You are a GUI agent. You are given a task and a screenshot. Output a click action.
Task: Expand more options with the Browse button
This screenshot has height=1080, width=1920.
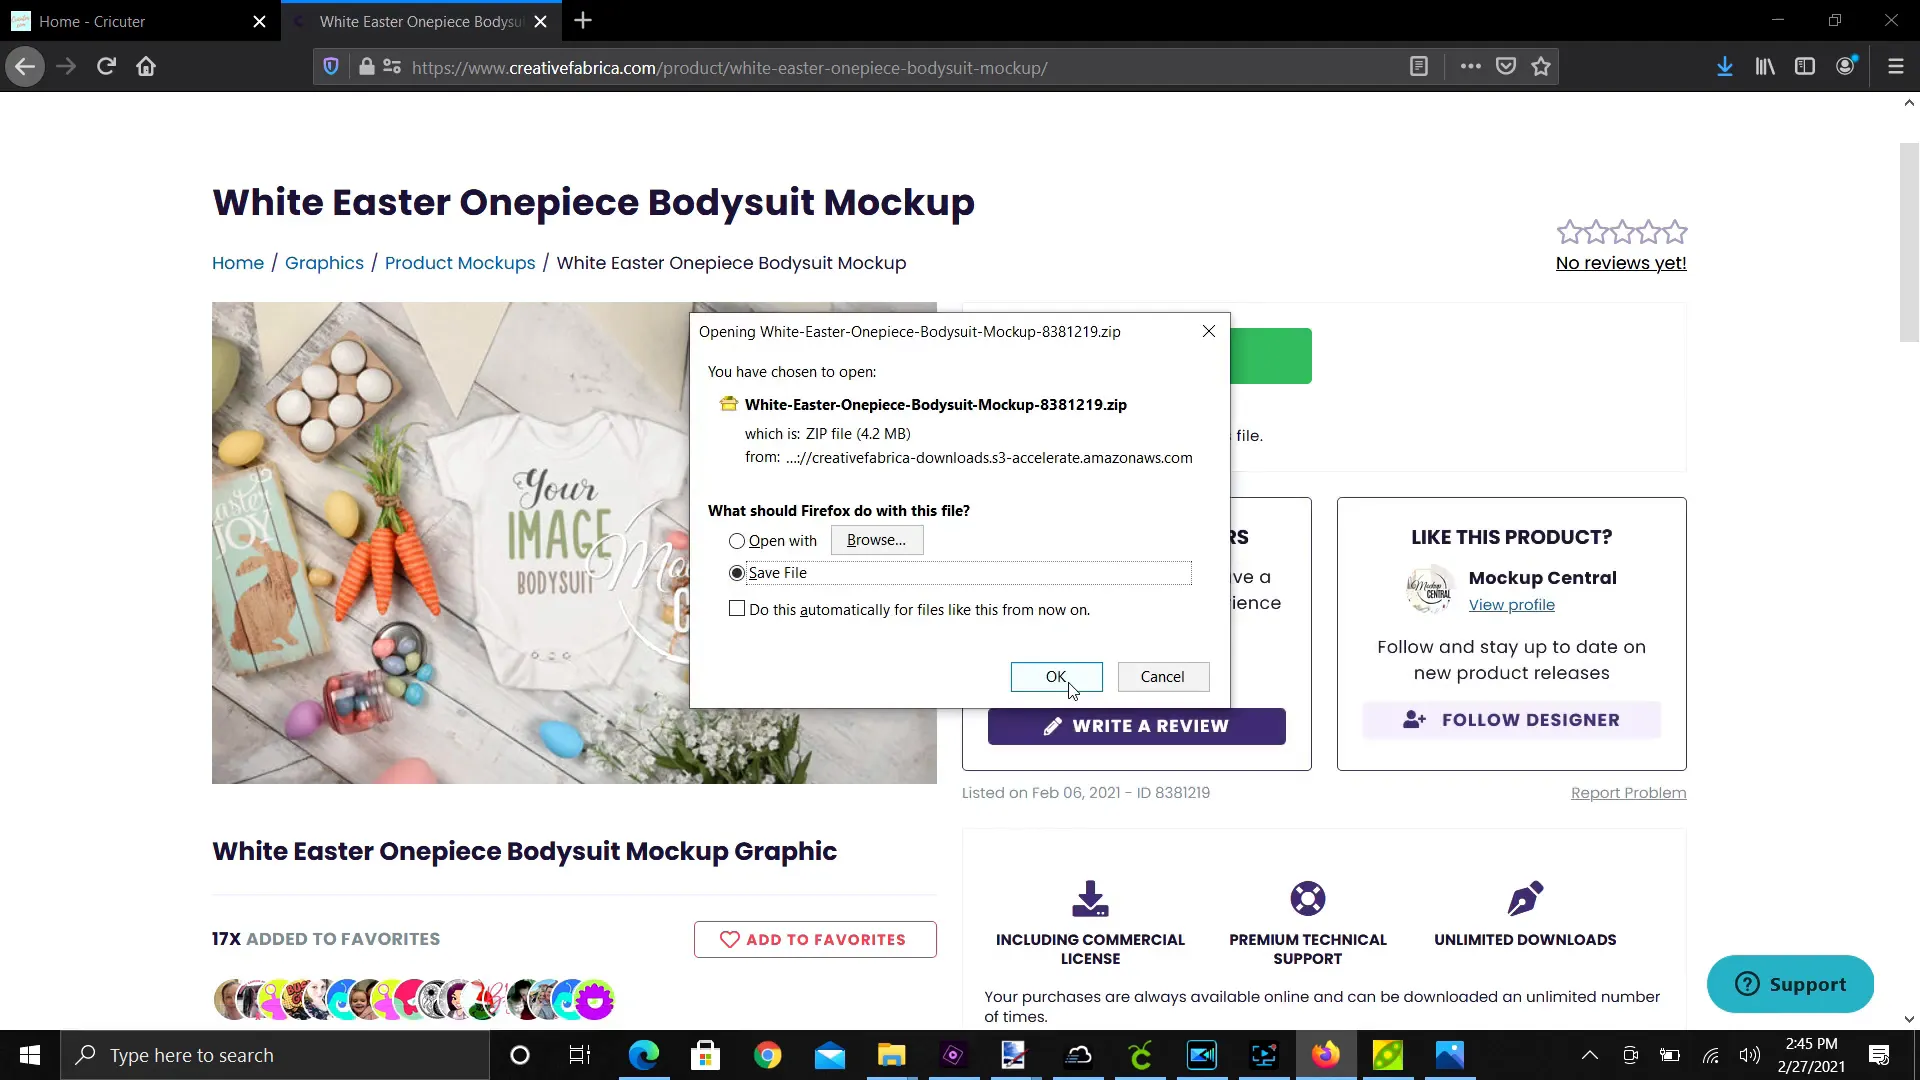[x=876, y=540]
